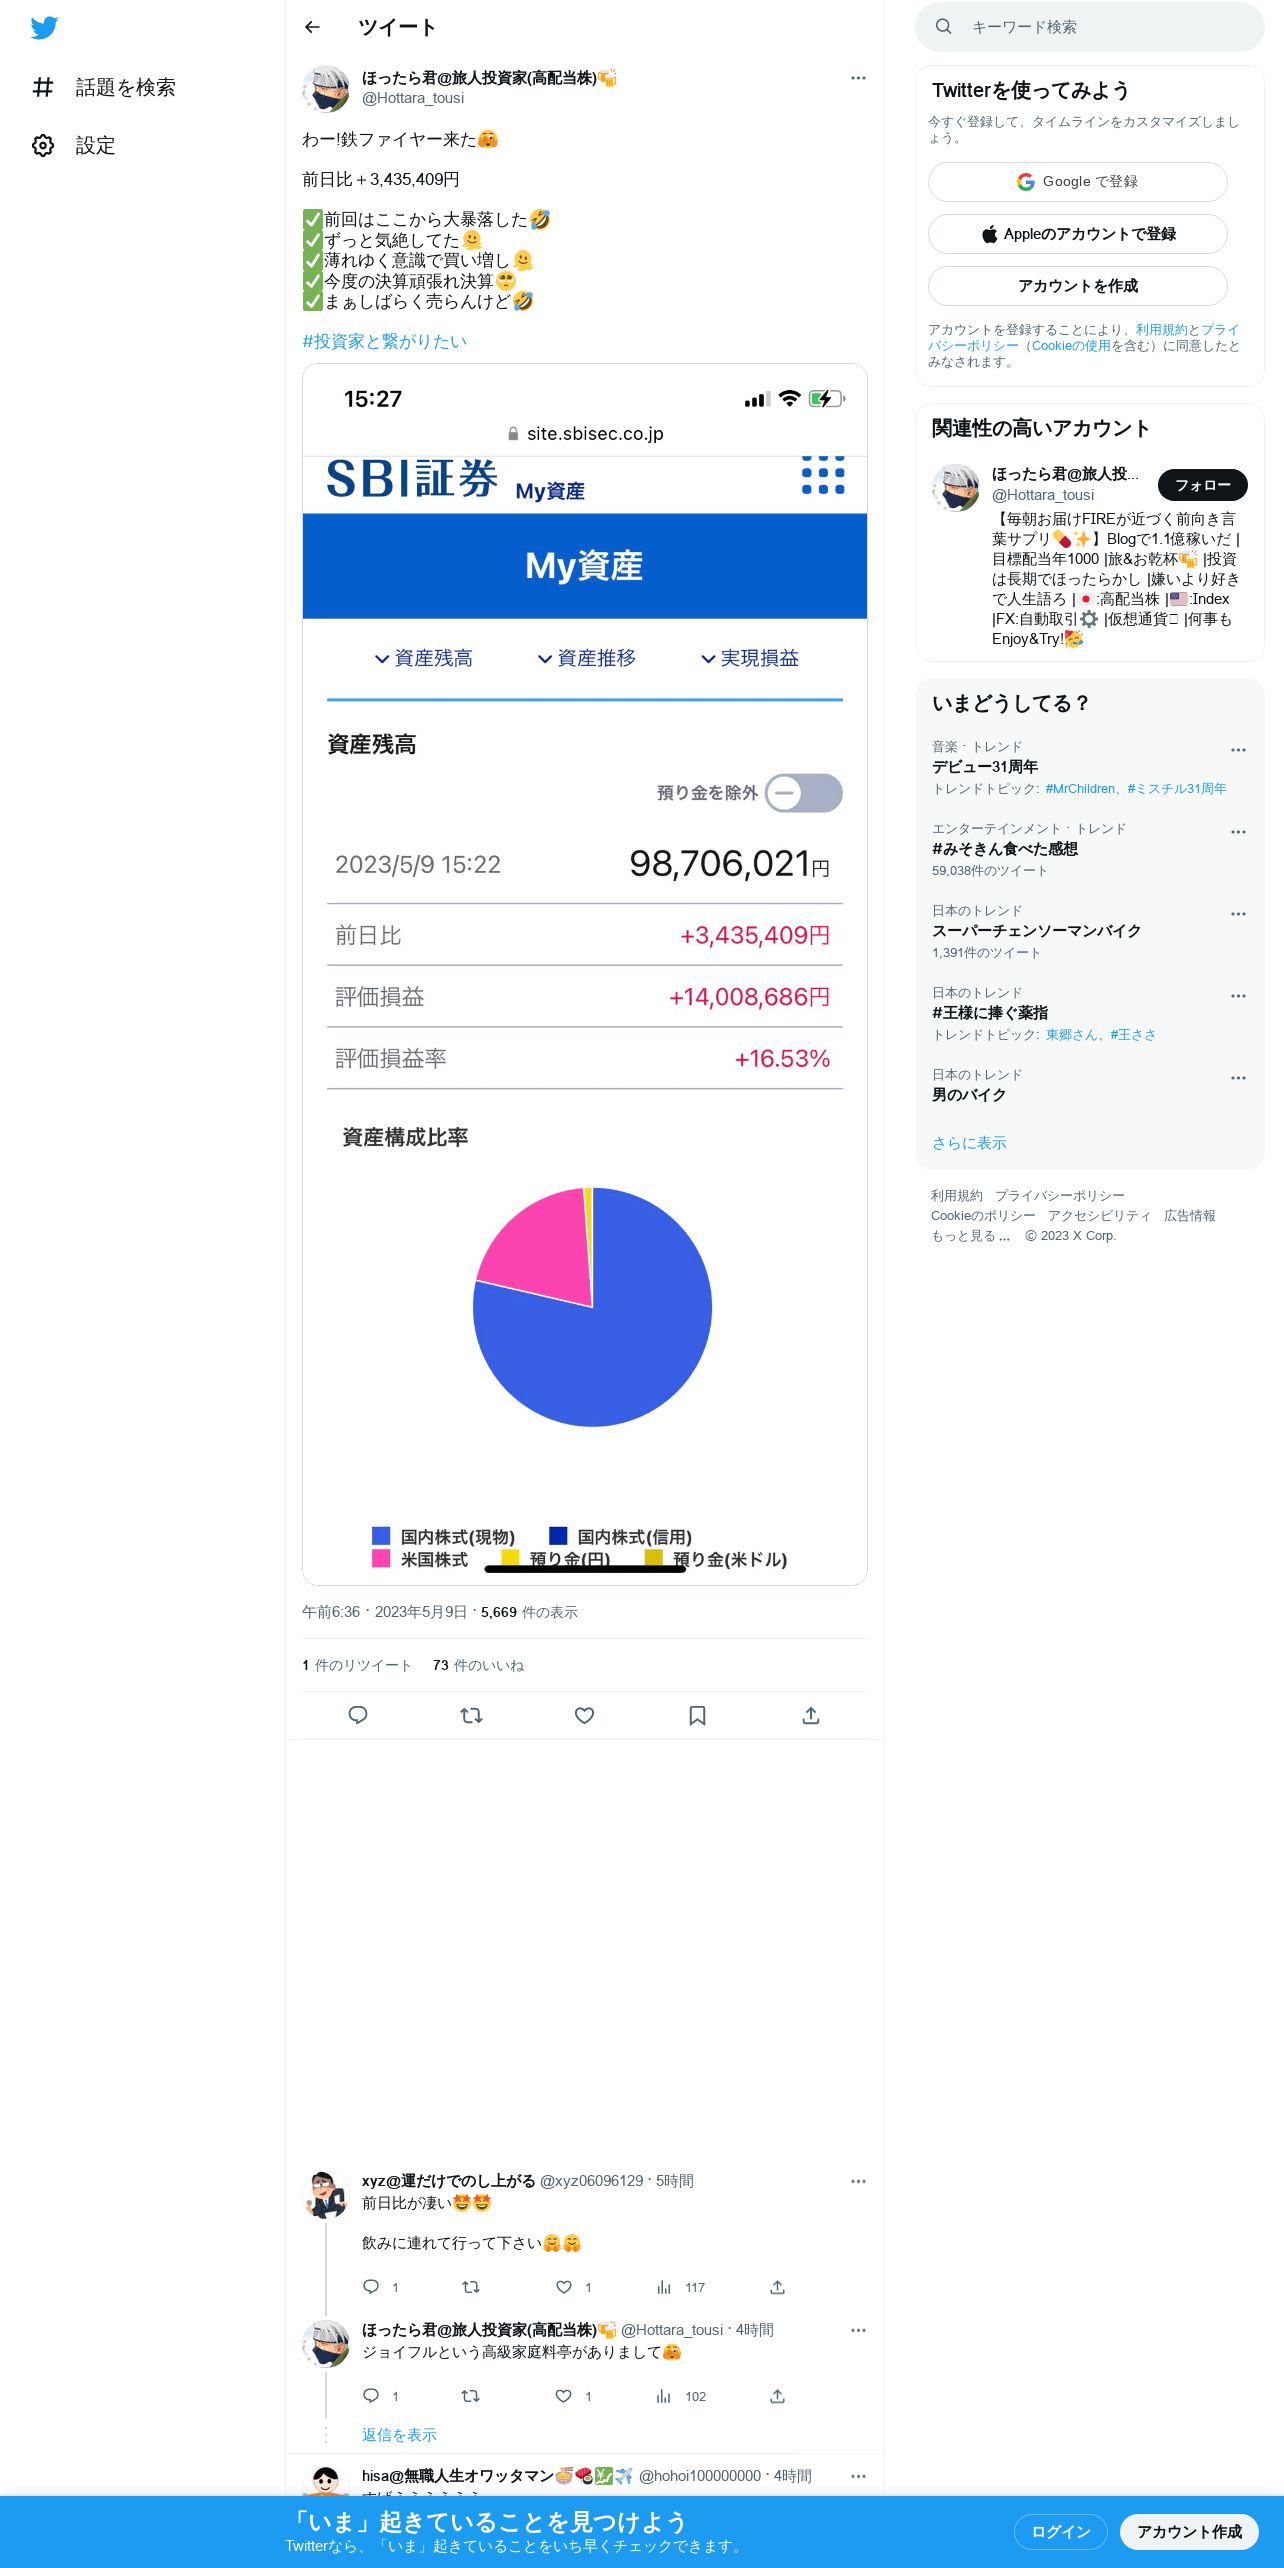1284x2568 pixels.
Task: Open settings gear in the left sidebar
Action: pyautogui.click(x=43, y=145)
